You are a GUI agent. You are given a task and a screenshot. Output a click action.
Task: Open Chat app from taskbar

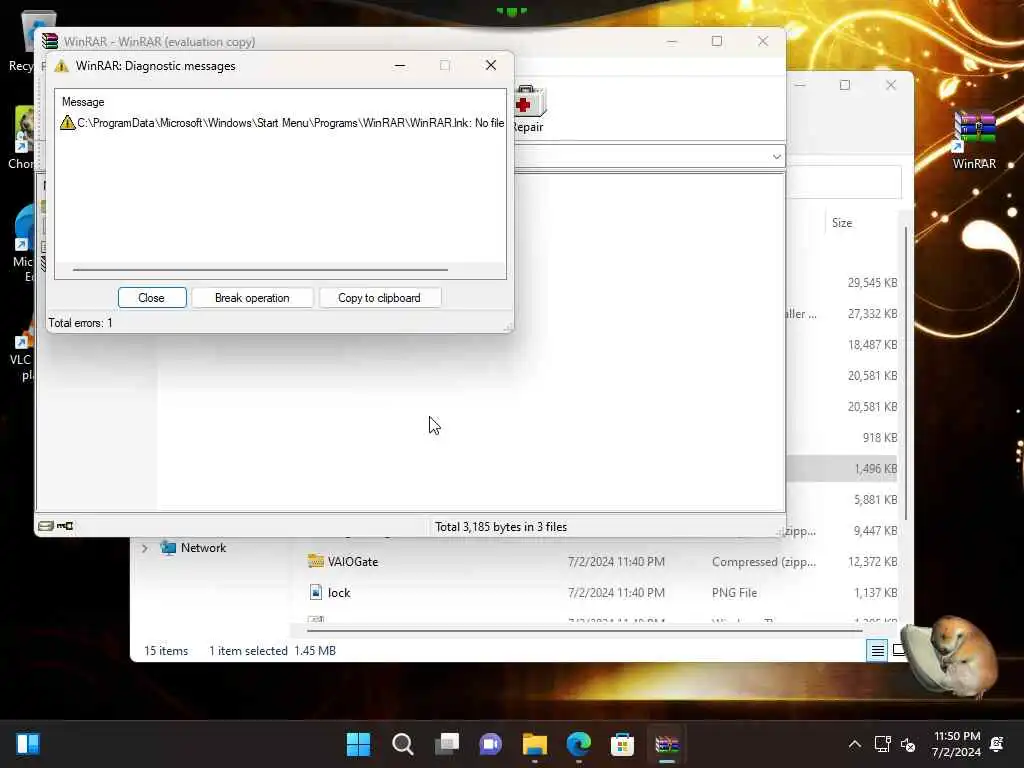(x=490, y=744)
